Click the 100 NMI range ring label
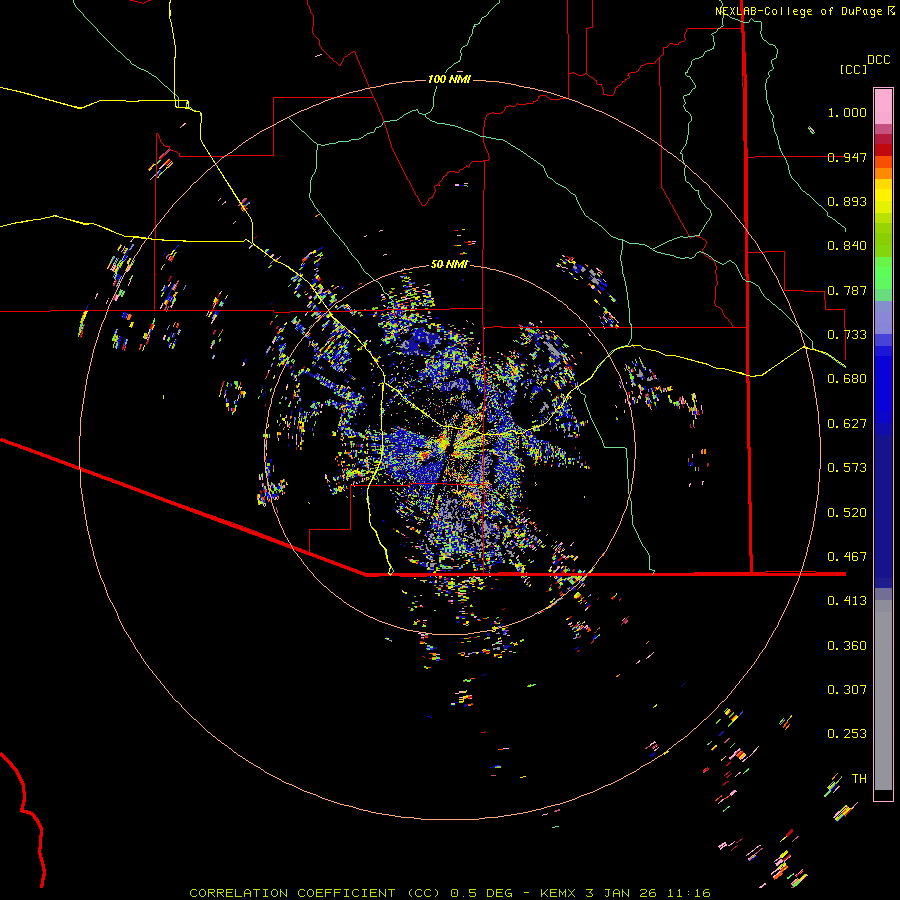Image resolution: width=900 pixels, height=900 pixels. (449, 79)
